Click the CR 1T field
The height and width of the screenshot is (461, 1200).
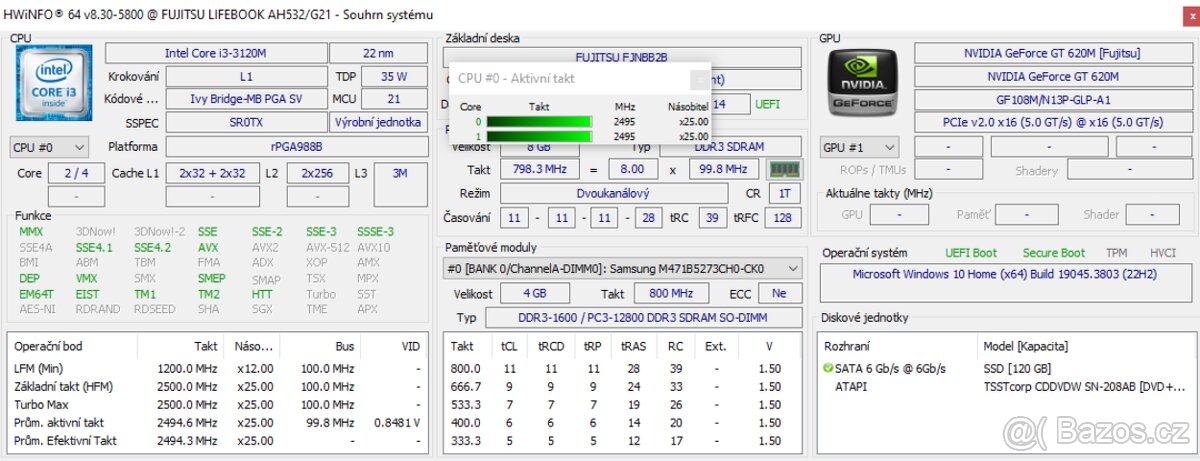point(786,193)
